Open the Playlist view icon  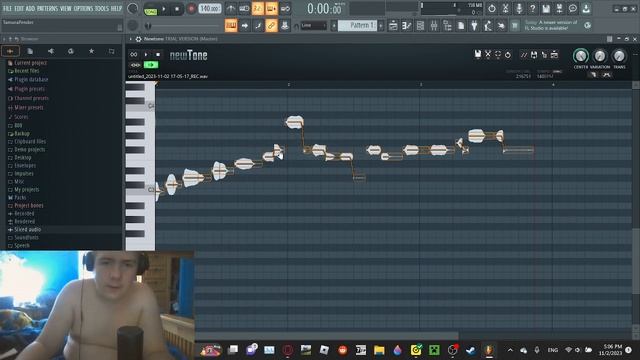pyautogui.click(x=393, y=26)
